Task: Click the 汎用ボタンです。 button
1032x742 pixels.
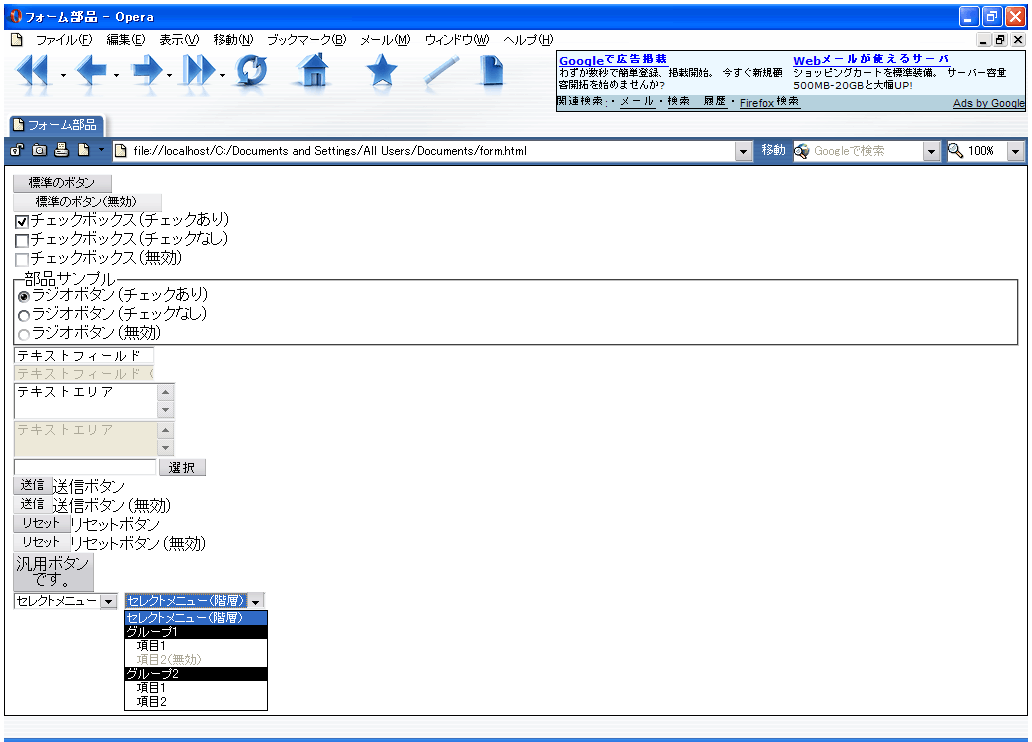Action: pyautogui.click(x=53, y=572)
